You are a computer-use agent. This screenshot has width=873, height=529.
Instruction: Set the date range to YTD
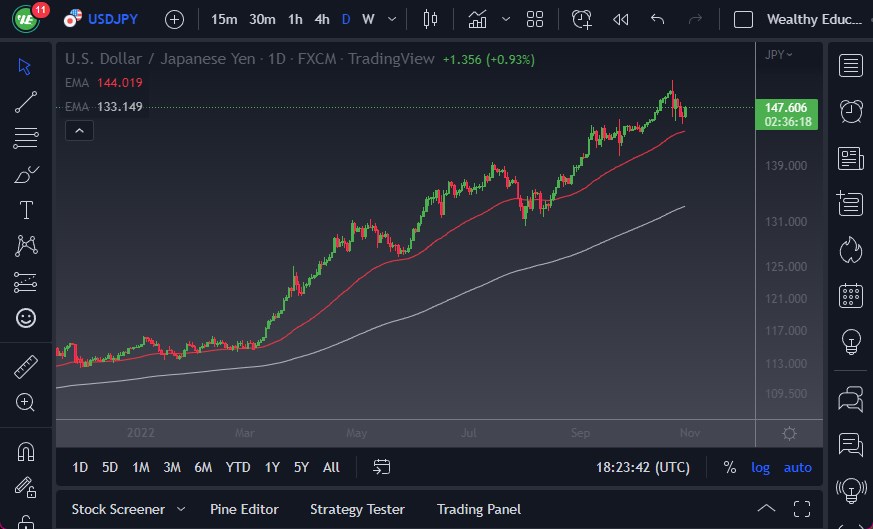[x=238, y=467]
